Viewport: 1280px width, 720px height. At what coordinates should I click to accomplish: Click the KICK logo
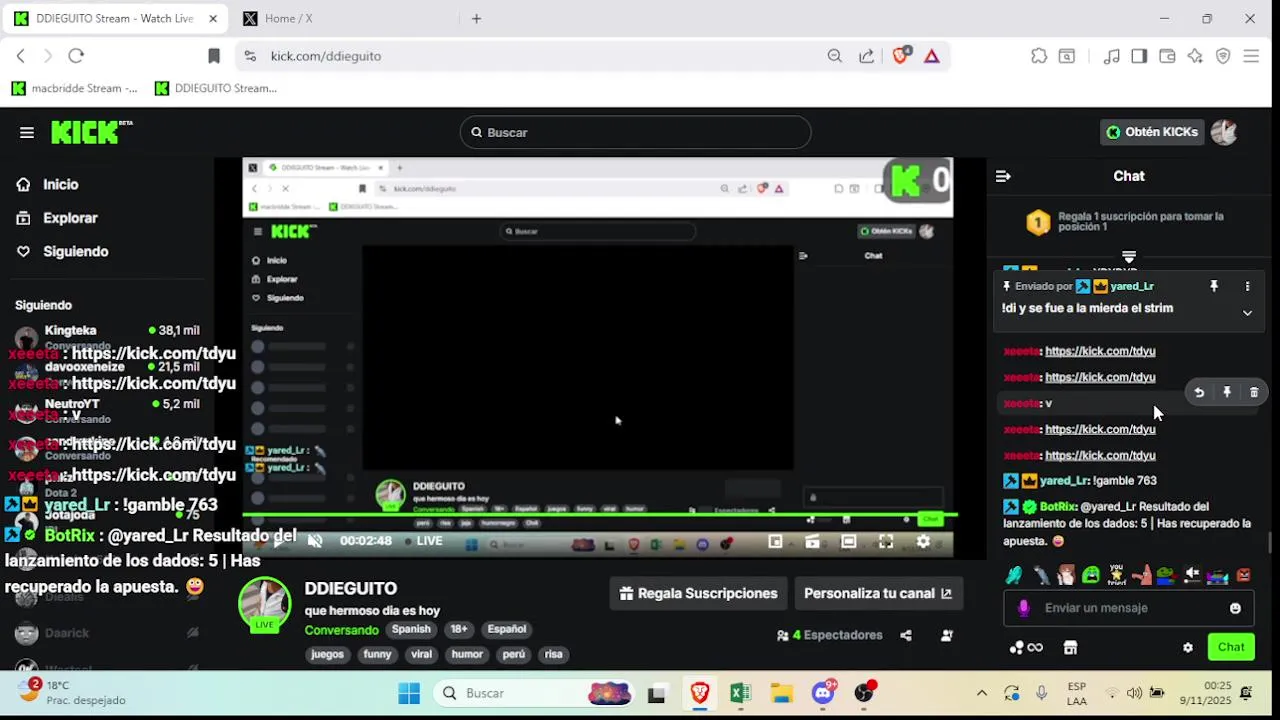point(91,132)
